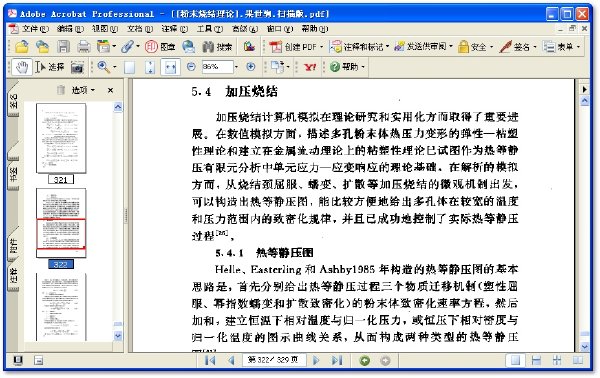The height and width of the screenshot is (378, 600).
Task: Open the 高级 menu
Action: click(245, 29)
